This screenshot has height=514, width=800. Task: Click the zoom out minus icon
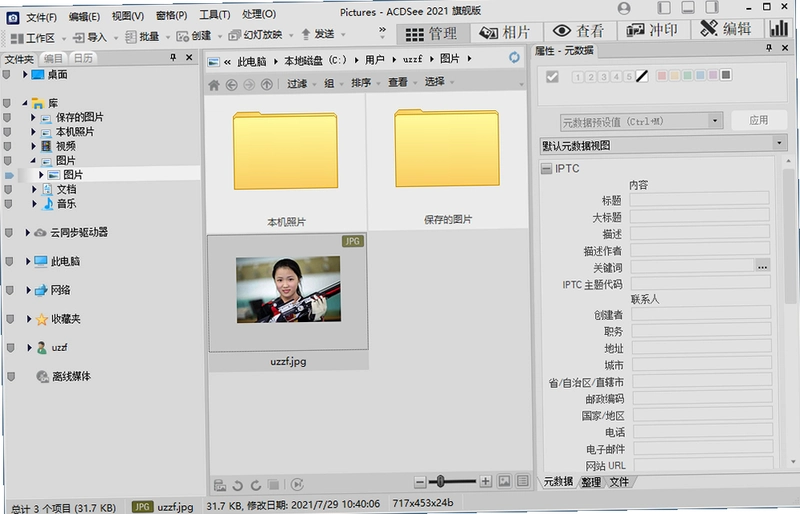(420, 481)
